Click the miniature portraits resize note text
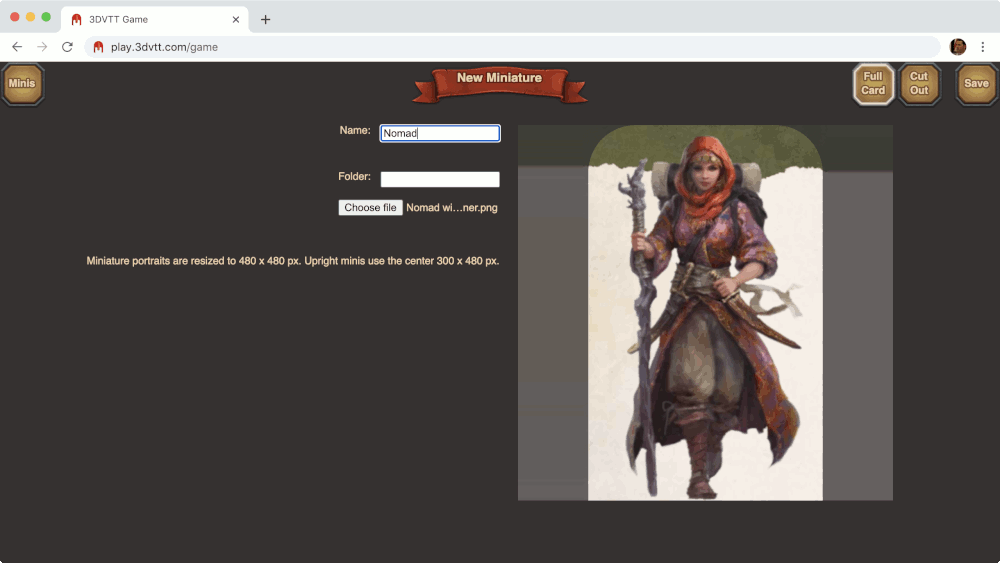Screen dimensions: 1000x563 pyautogui.click(x=293, y=261)
